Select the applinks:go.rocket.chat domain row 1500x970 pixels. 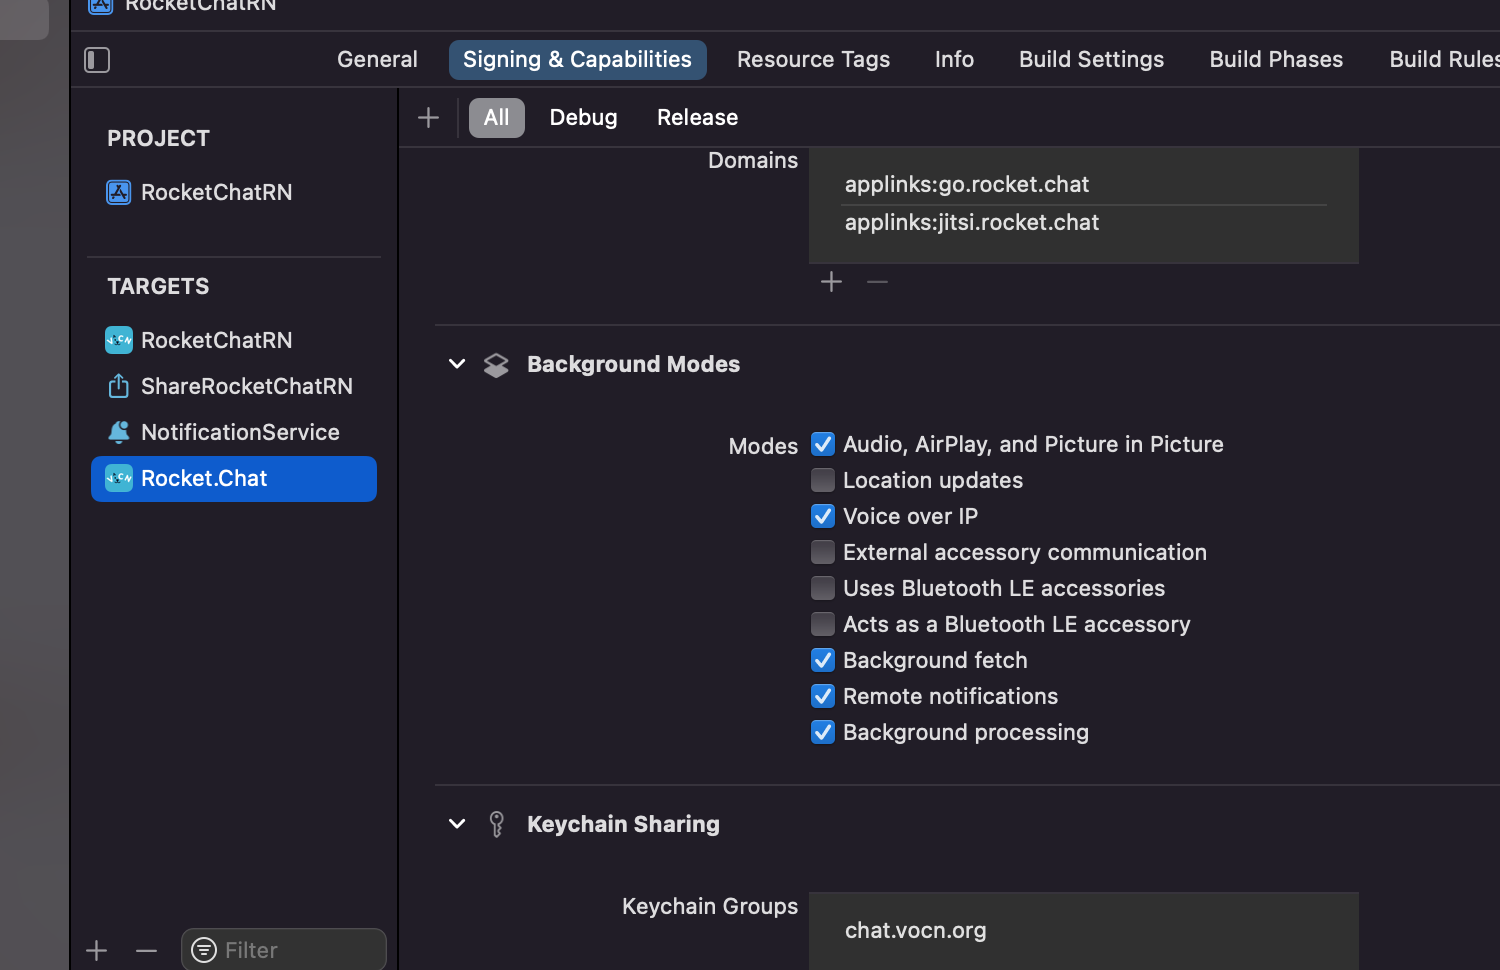[x=1084, y=185]
